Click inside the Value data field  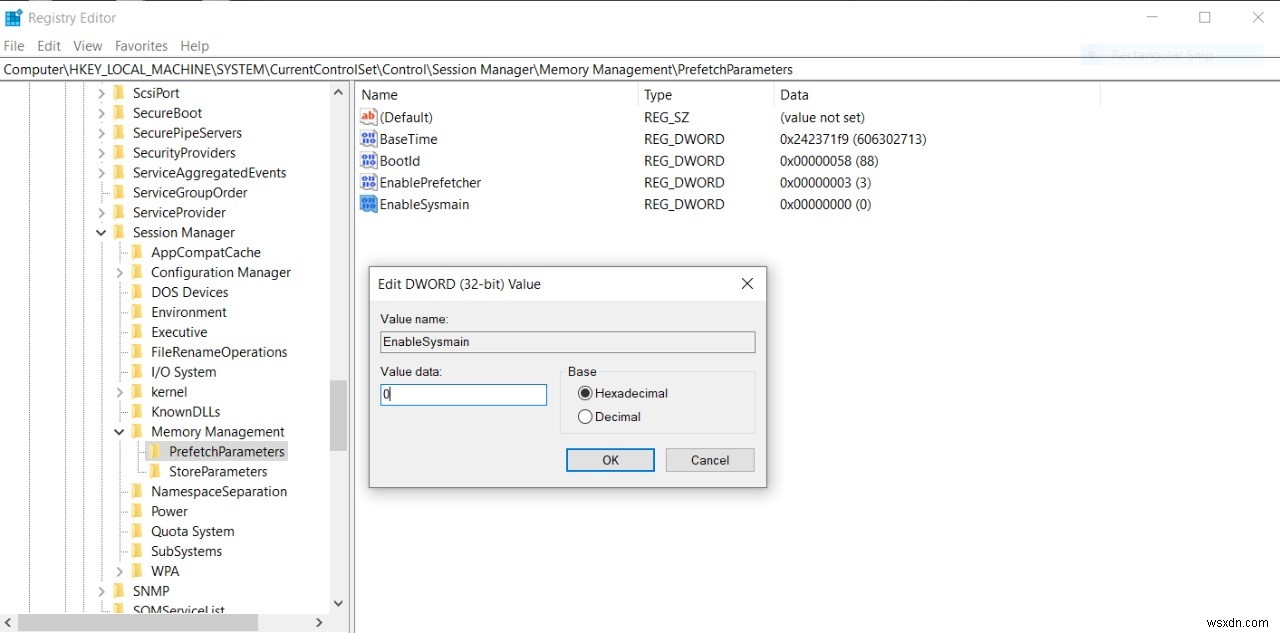tap(462, 394)
